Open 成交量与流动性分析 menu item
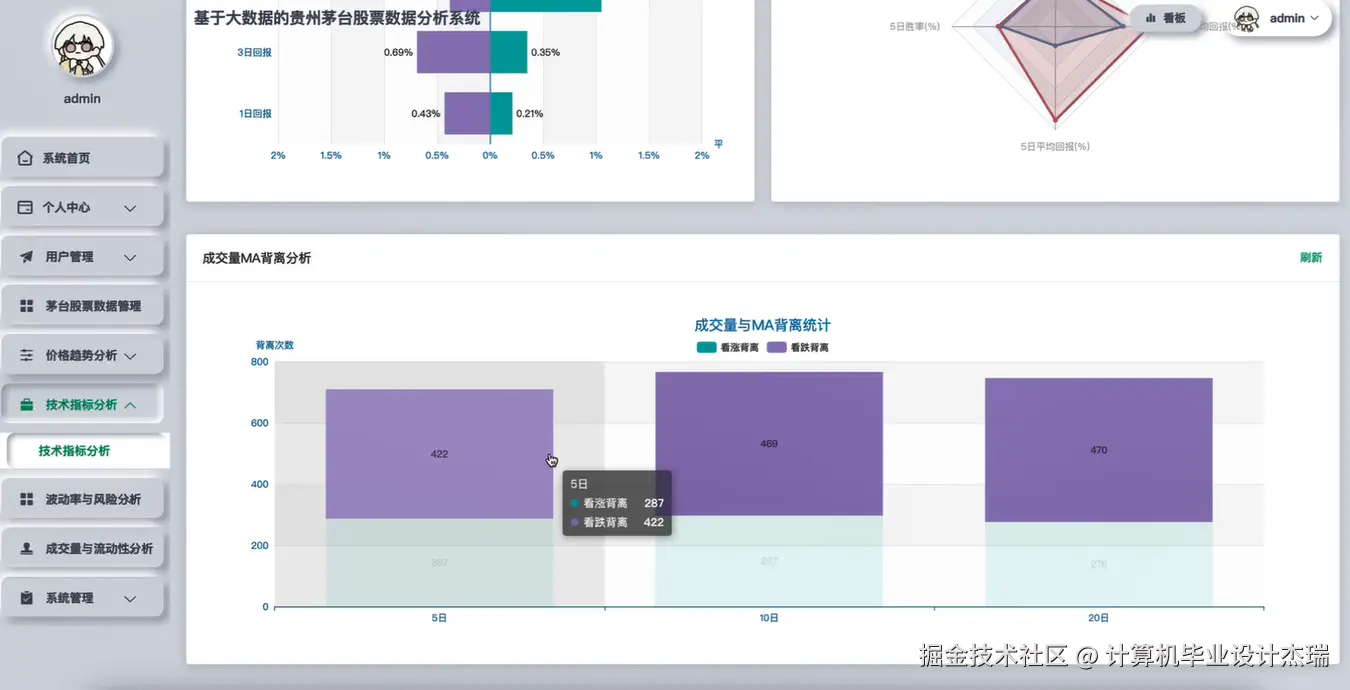This screenshot has height=690, width=1350. click(x=82, y=549)
